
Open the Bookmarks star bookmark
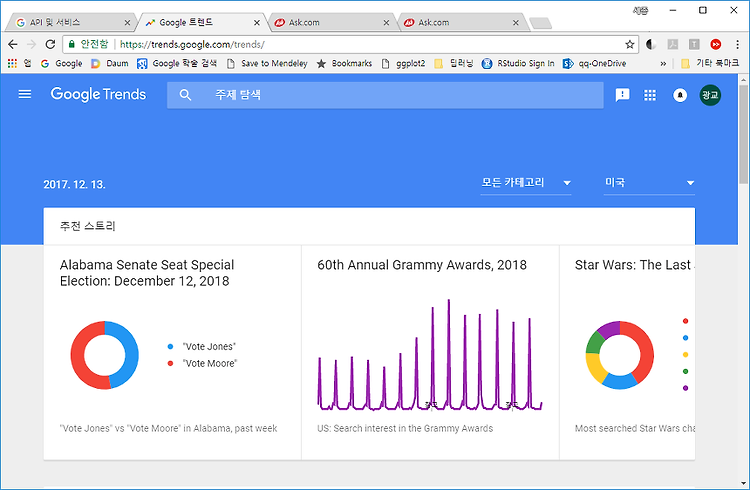click(344, 63)
